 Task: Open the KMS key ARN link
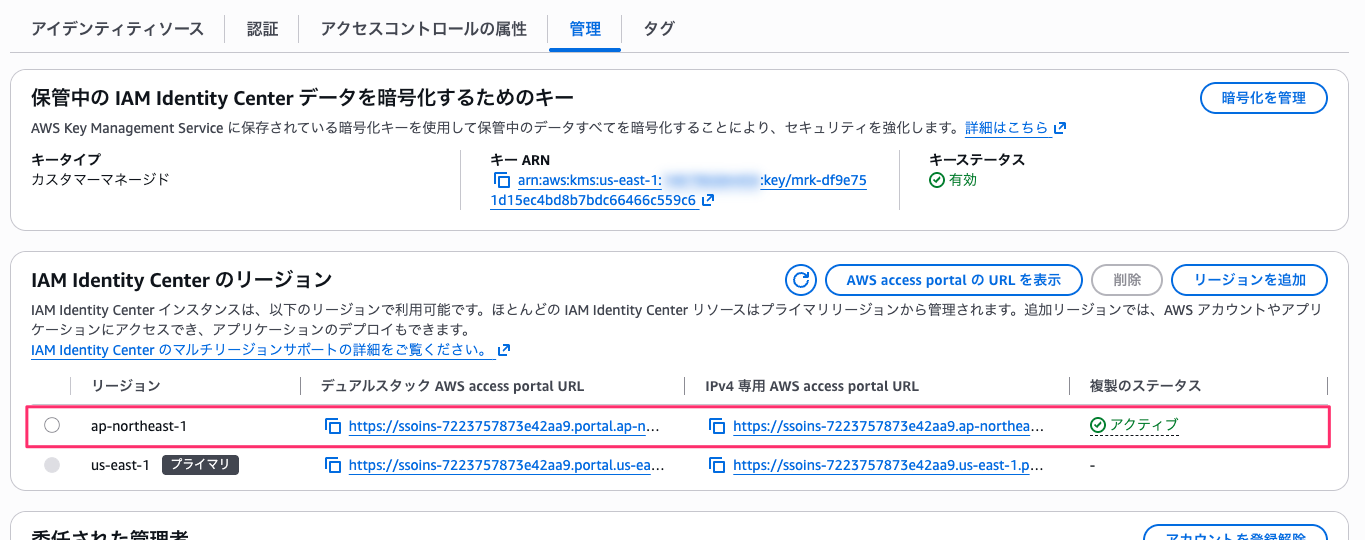pyautogui.click(x=679, y=190)
